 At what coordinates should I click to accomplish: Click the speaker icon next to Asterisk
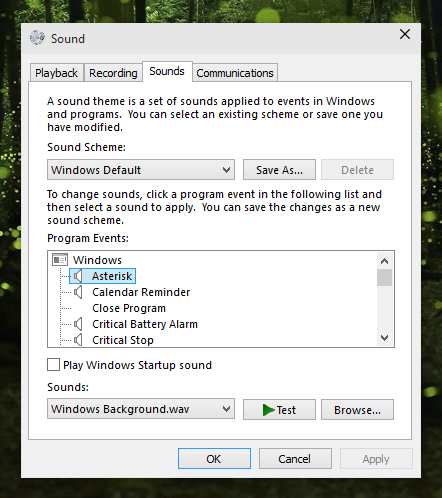78,276
